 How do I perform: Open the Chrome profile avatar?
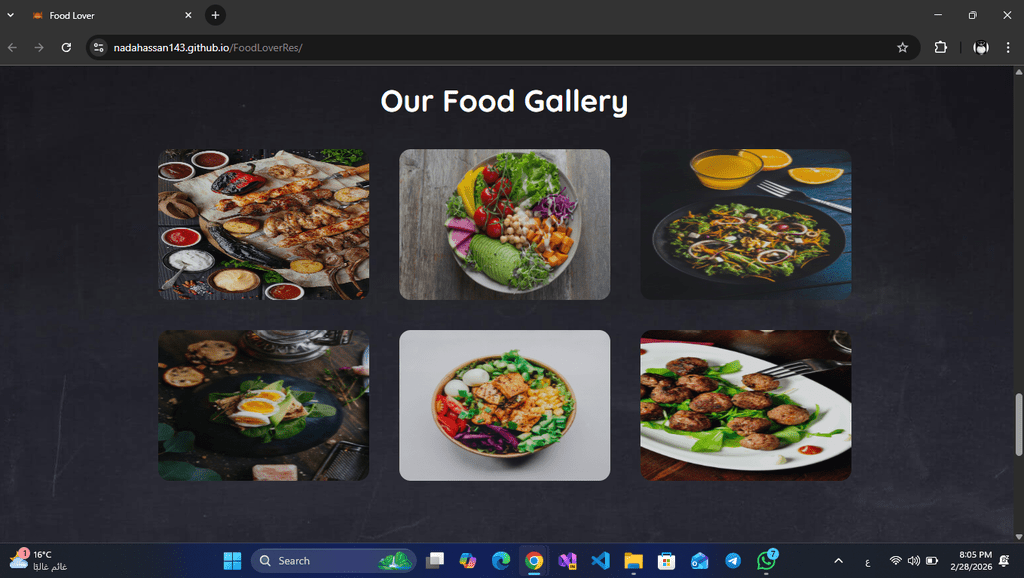point(981,47)
